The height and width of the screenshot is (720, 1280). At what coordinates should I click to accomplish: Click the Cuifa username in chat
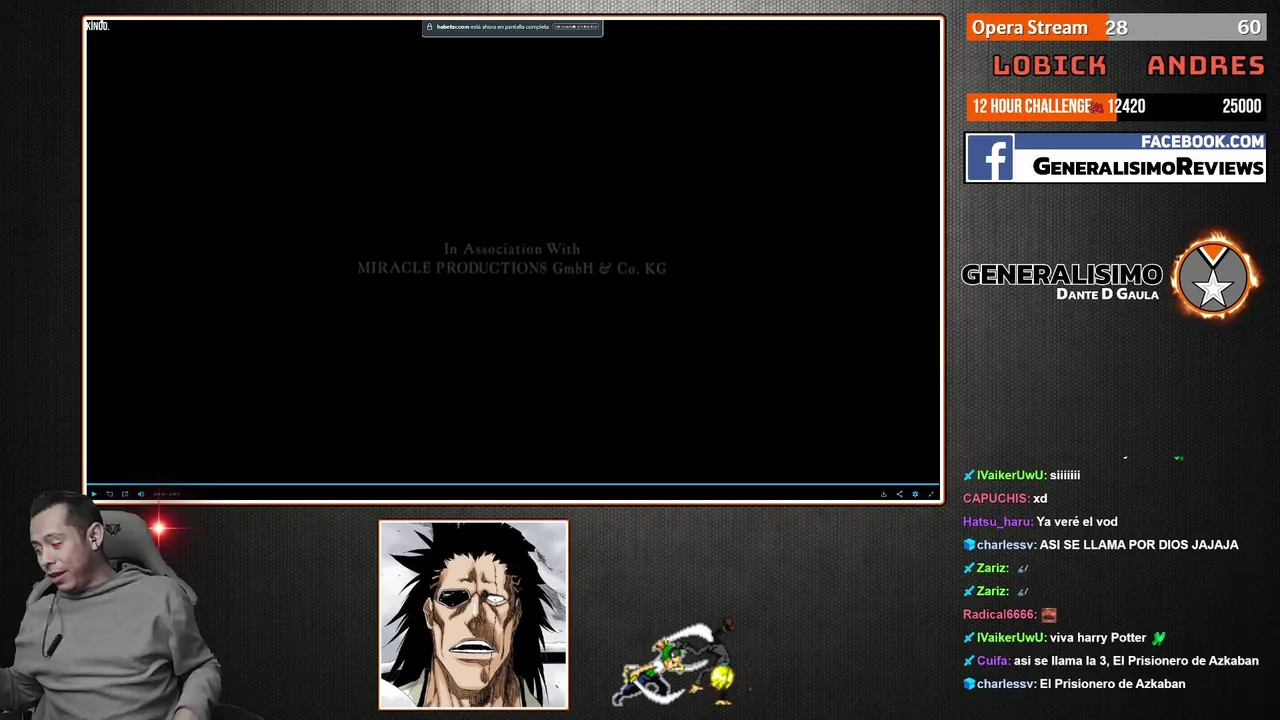992,660
